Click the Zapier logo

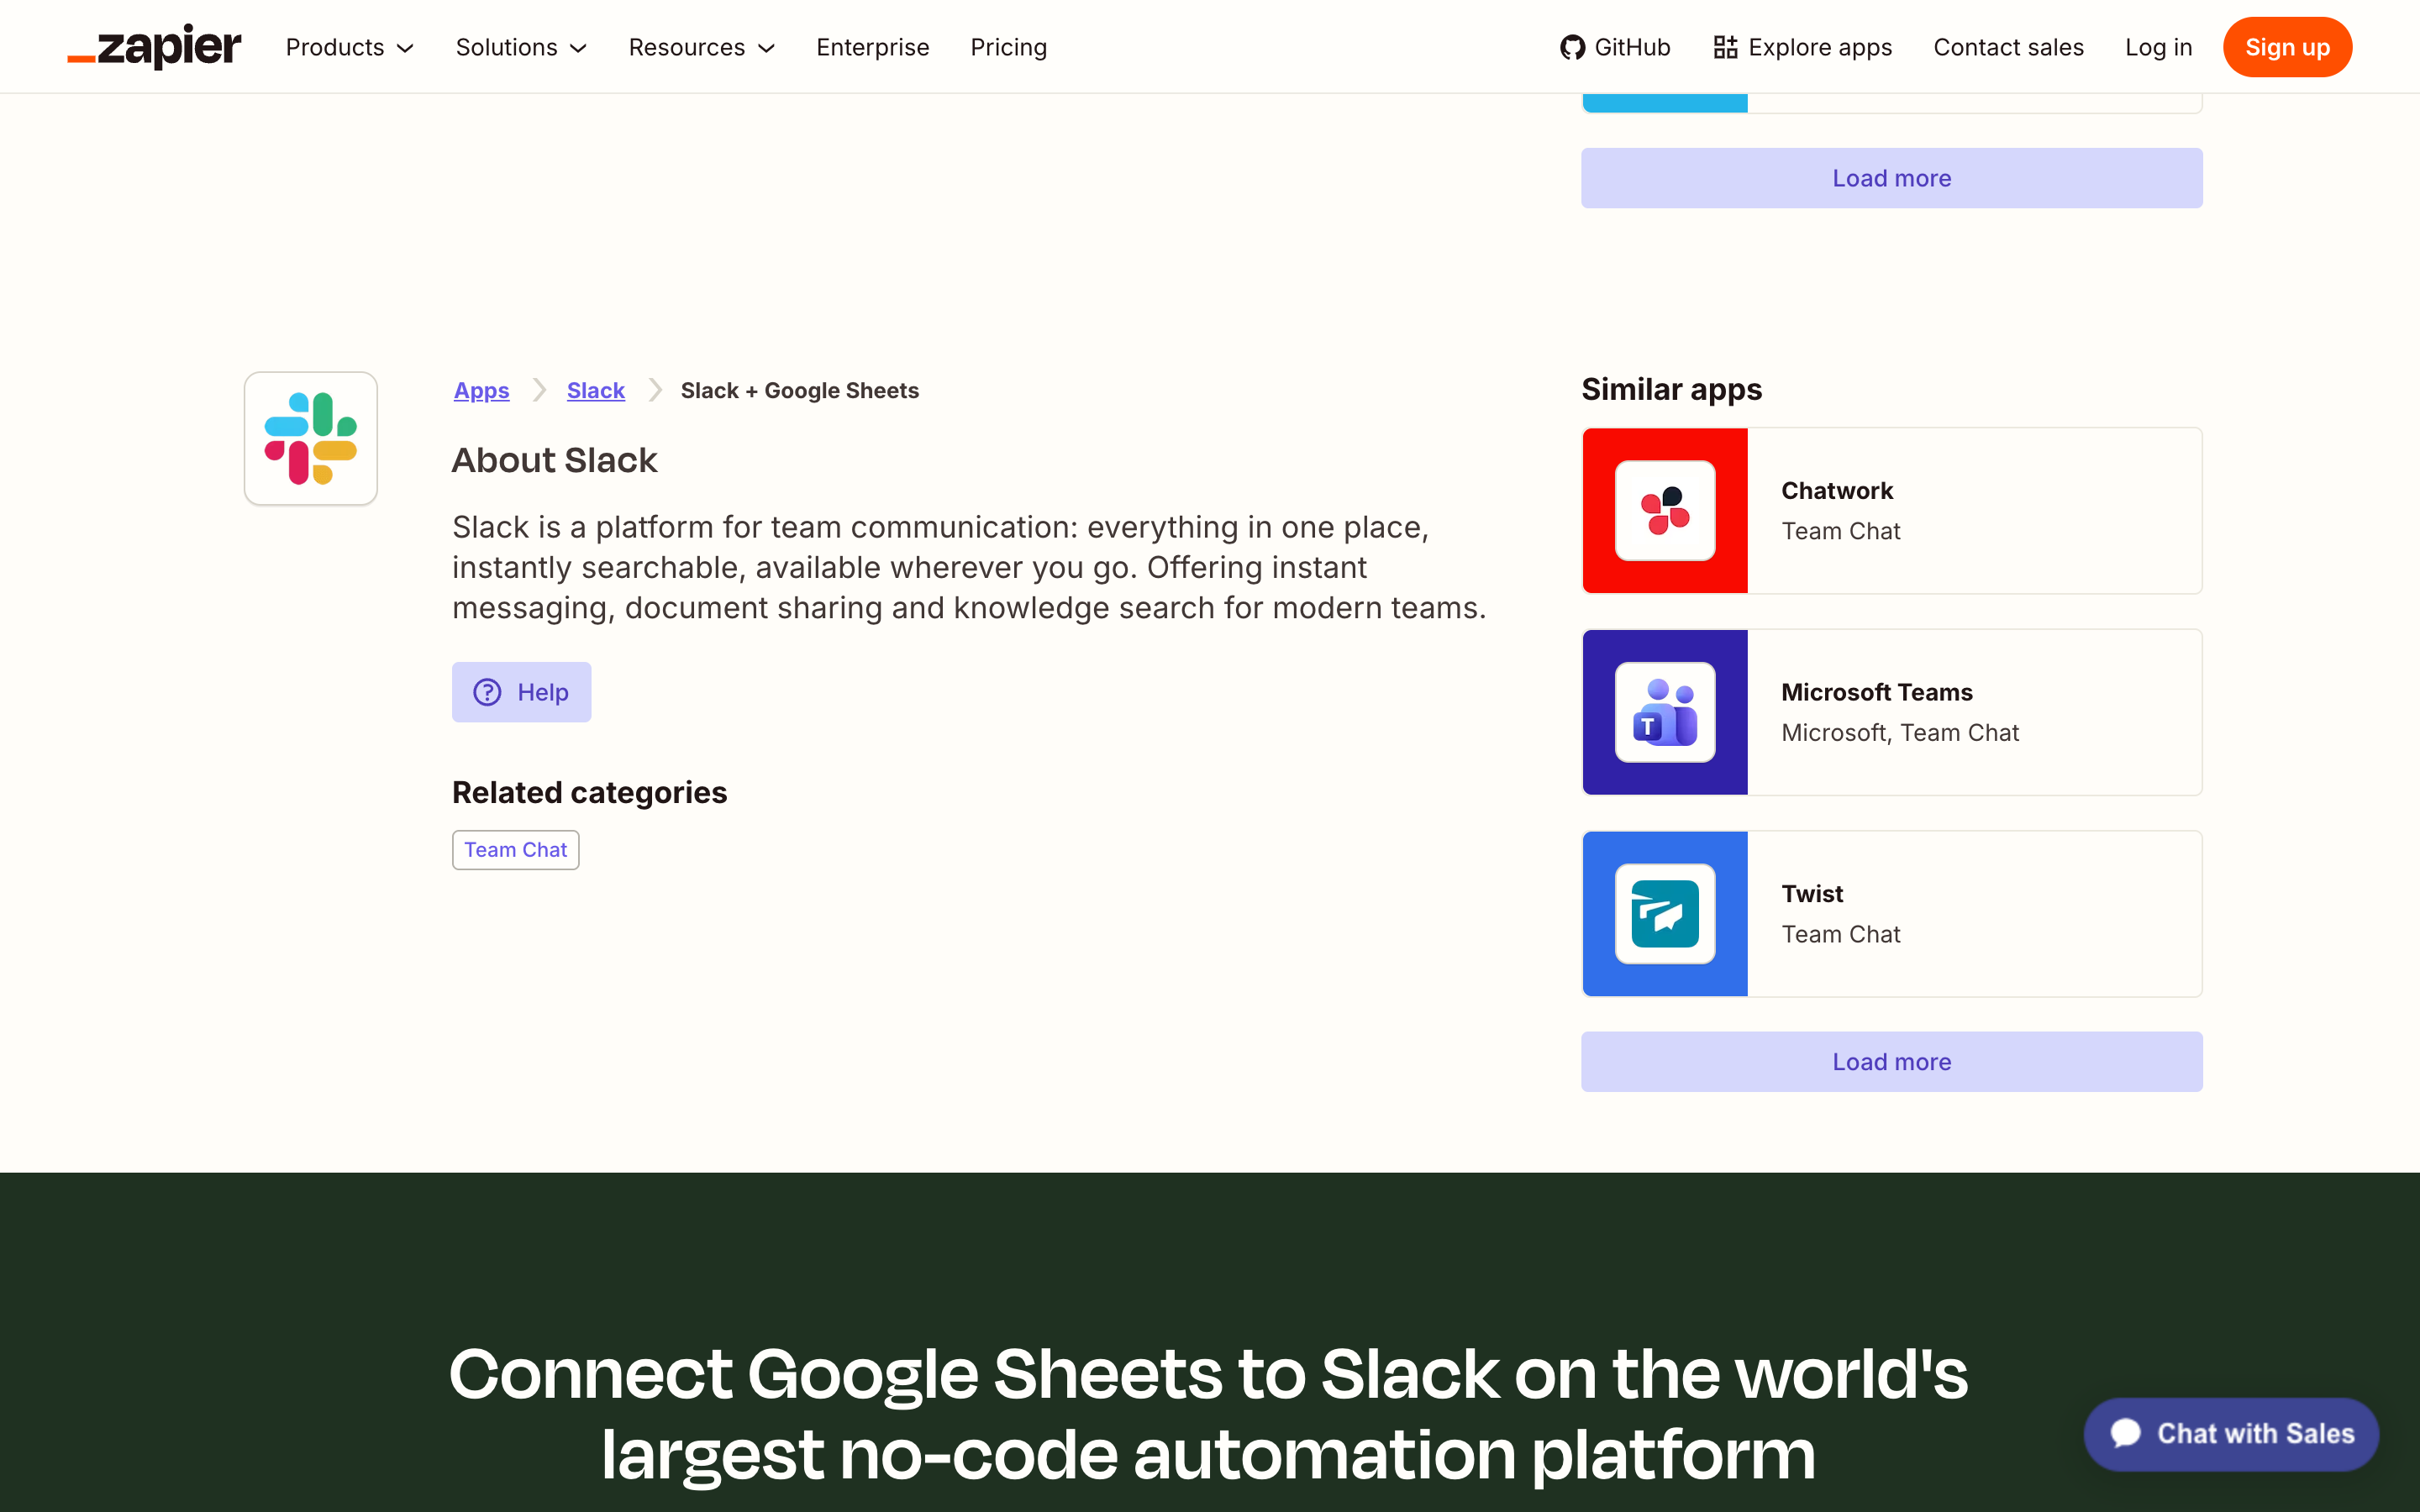pos(154,47)
